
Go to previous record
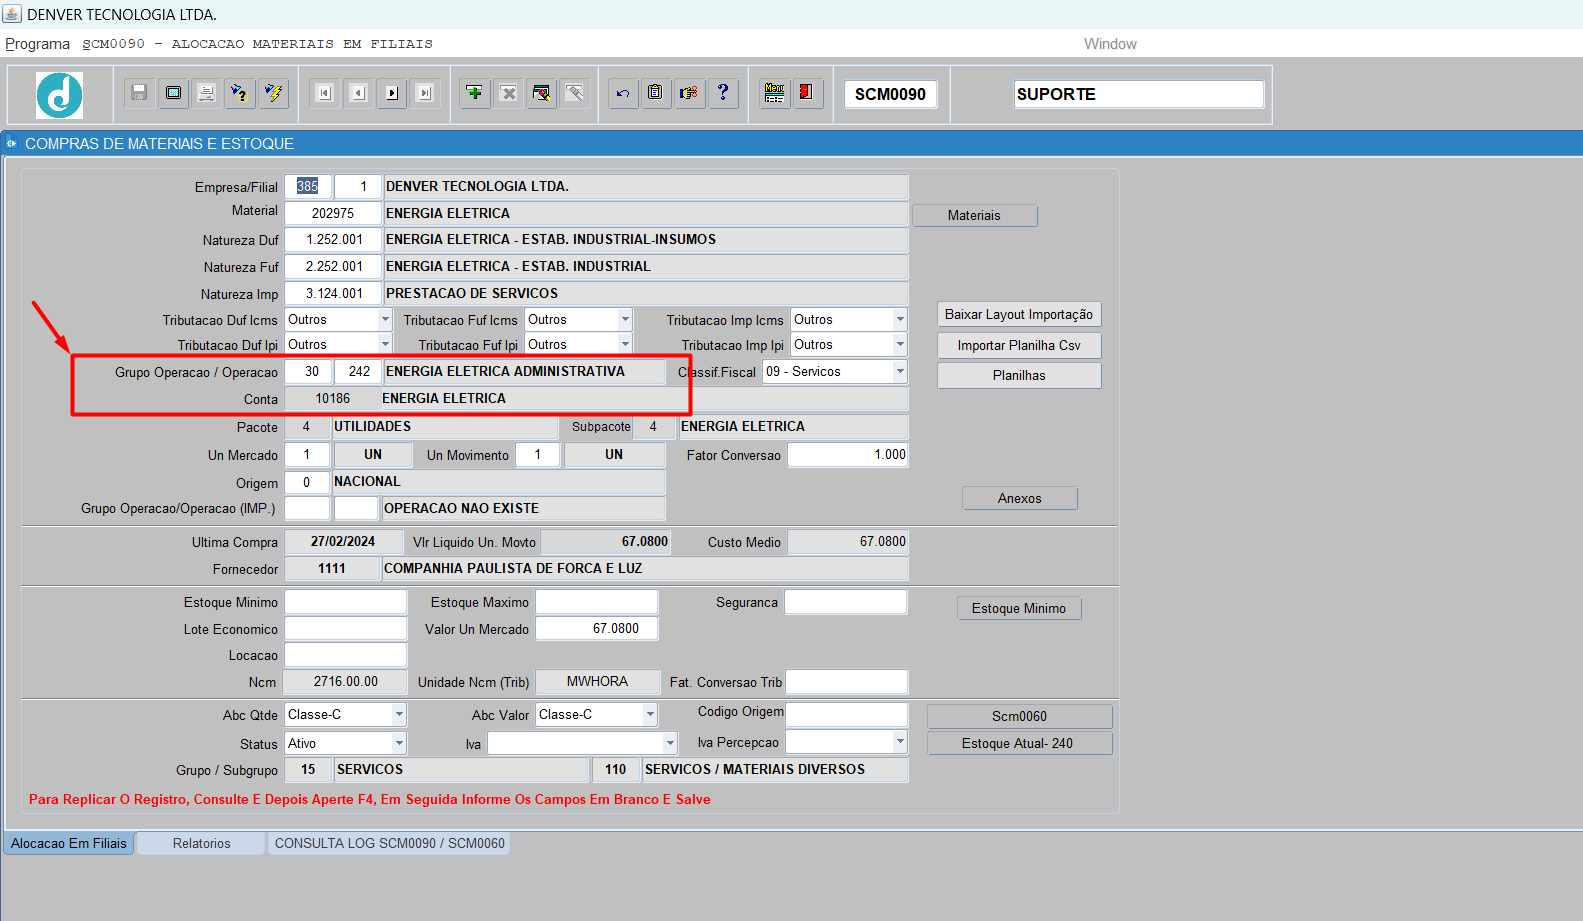click(x=358, y=93)
